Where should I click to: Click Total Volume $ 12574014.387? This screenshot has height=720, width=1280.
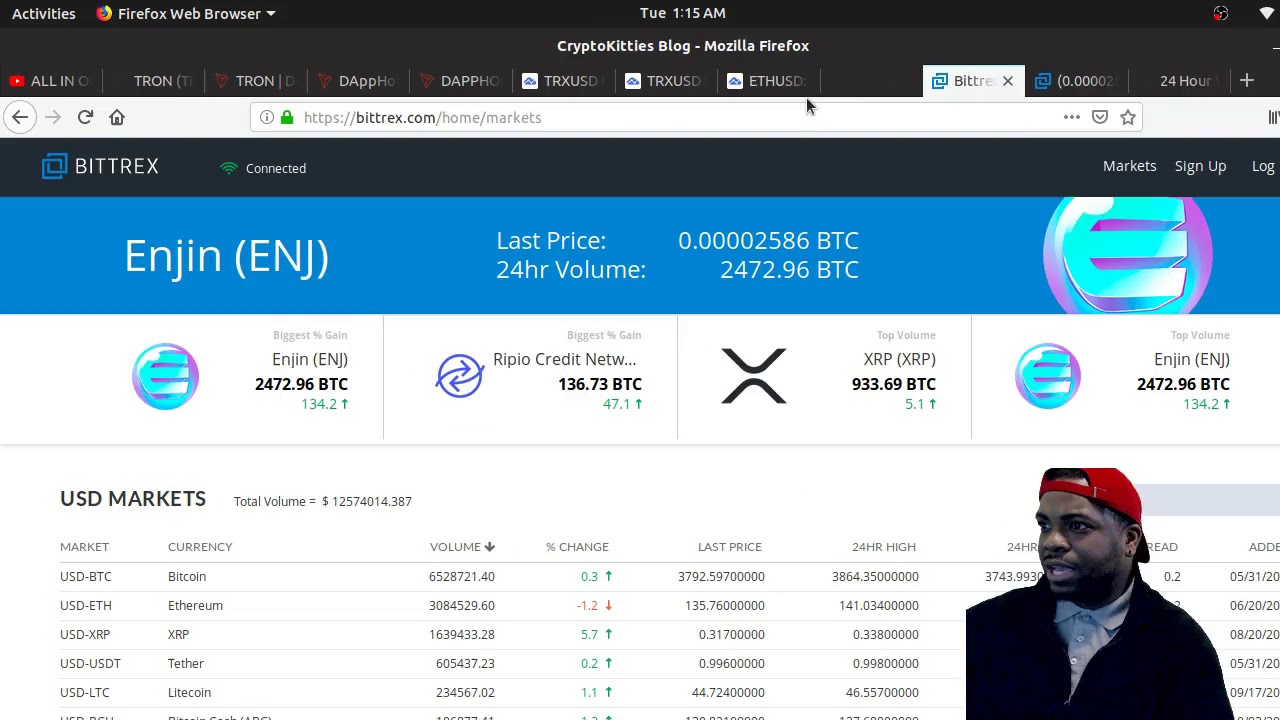323,502
